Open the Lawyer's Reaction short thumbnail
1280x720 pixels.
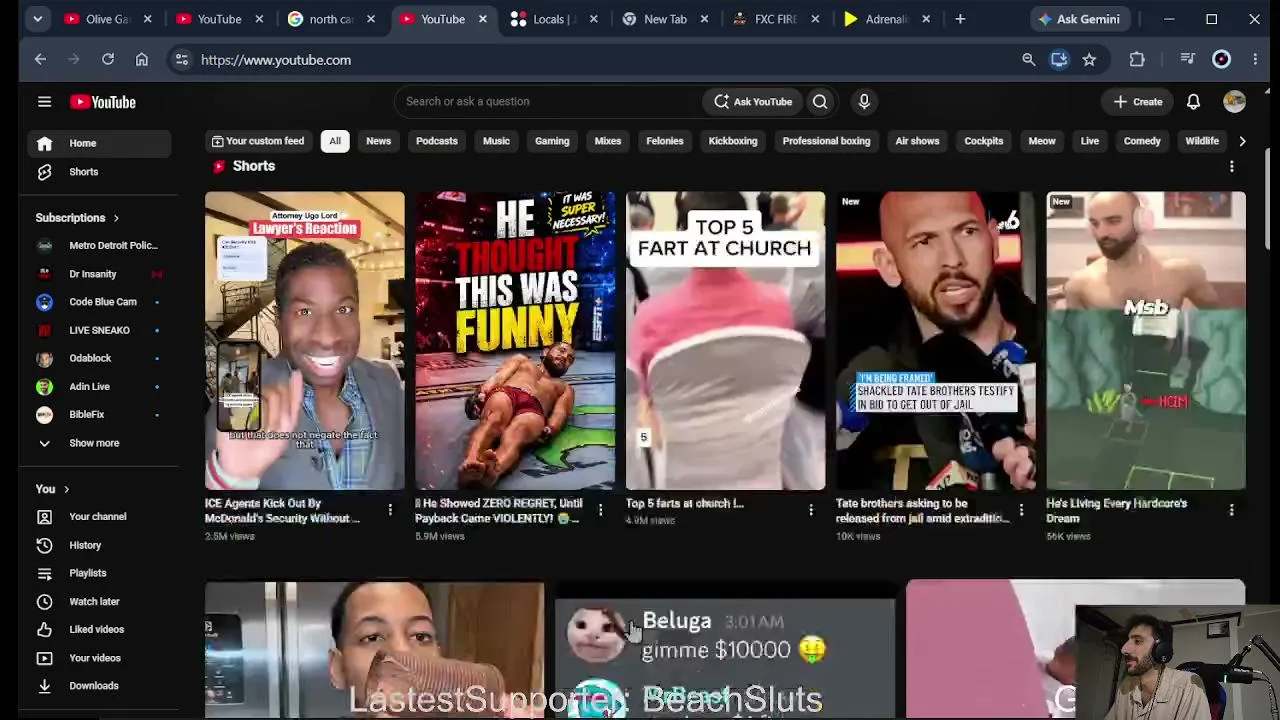pos(305,341)
